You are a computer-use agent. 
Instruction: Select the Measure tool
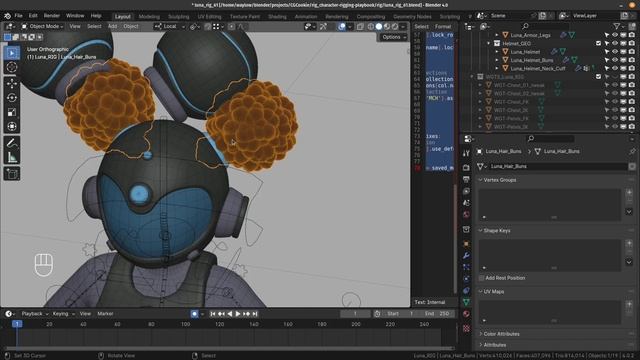click(x=11, y=157)
